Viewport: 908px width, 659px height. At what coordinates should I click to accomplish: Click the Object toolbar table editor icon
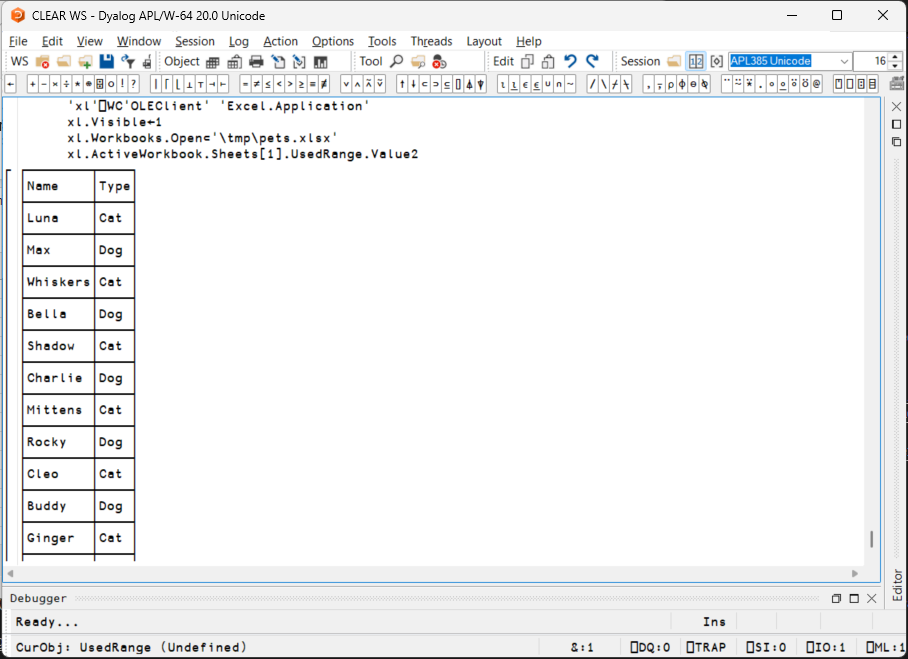[213, 61]
